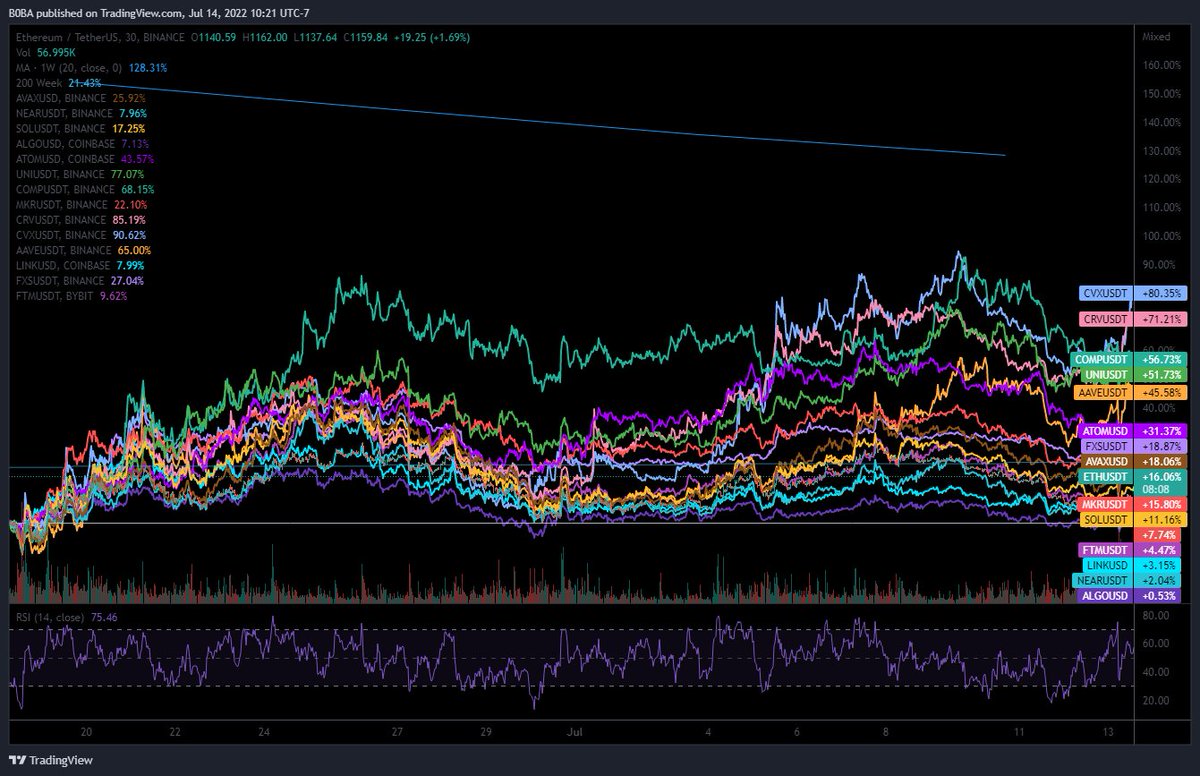Click AVAXUSD, BINANCE 25.92% in the legend
Screen dimensions: 1200x776
[81, 98]
